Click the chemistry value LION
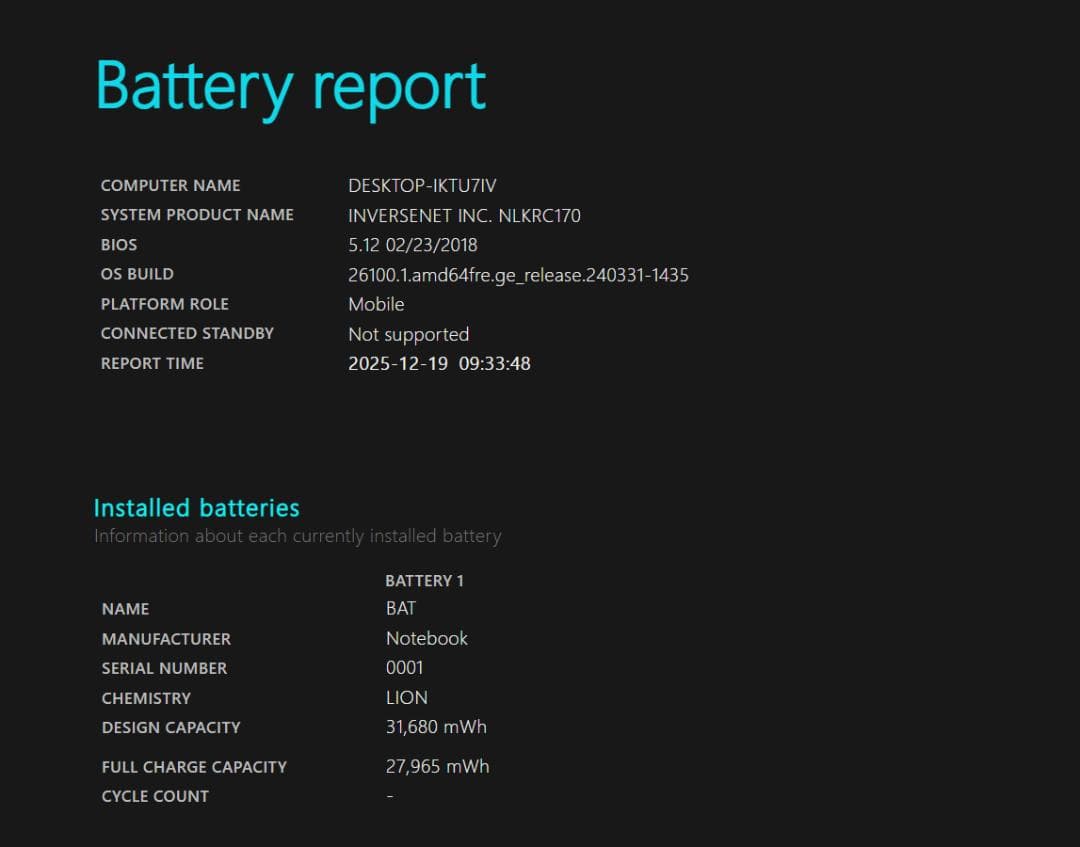The width and height of the screenshot is (1080, 847). [x=406, y=698]
